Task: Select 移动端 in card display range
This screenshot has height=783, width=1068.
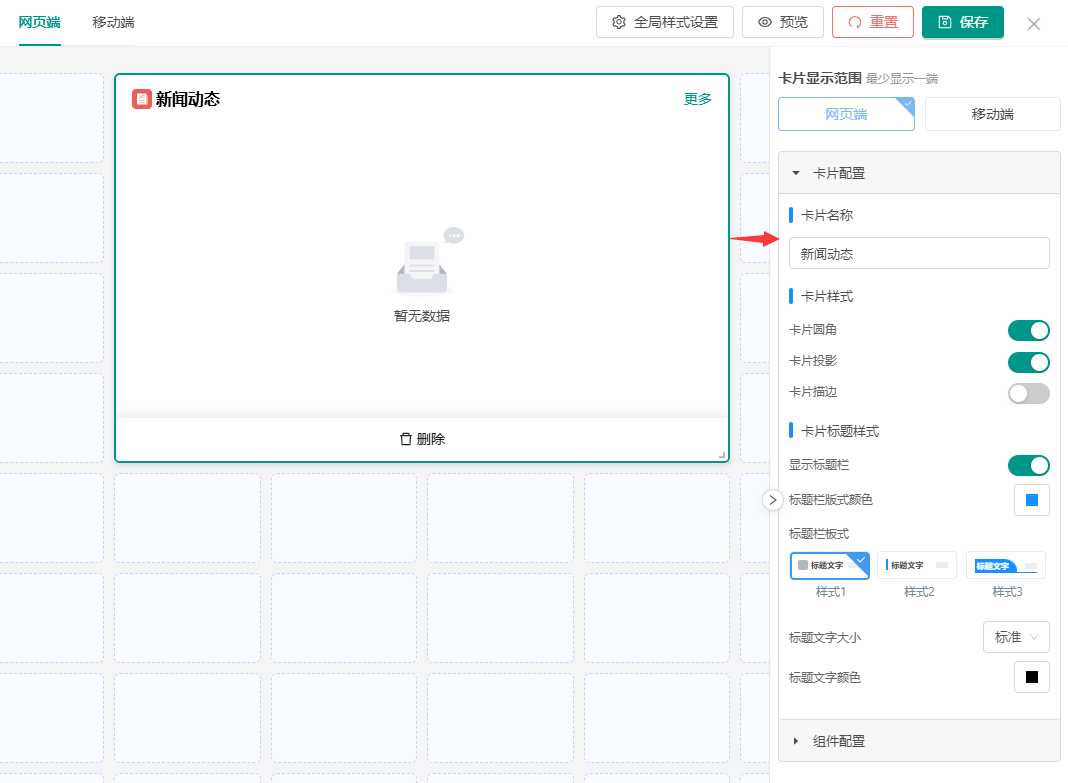Action: coord(992,114)
